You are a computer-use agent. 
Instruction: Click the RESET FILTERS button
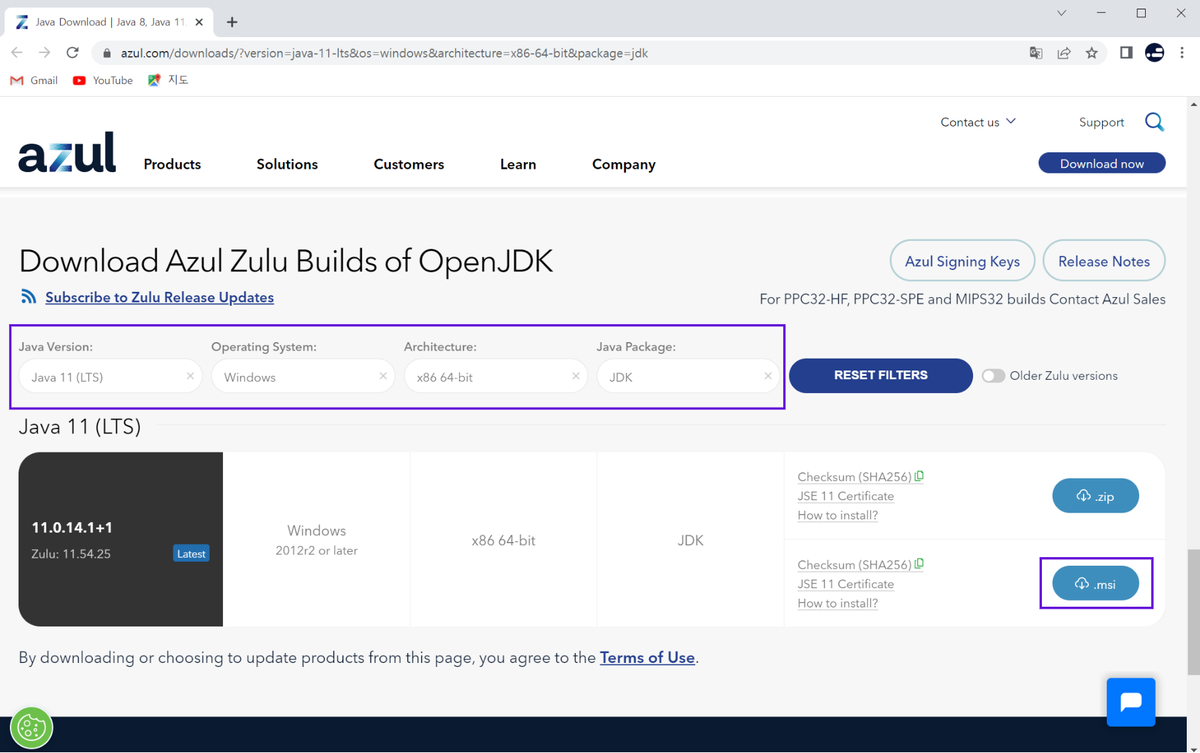(x=881, y=375)
